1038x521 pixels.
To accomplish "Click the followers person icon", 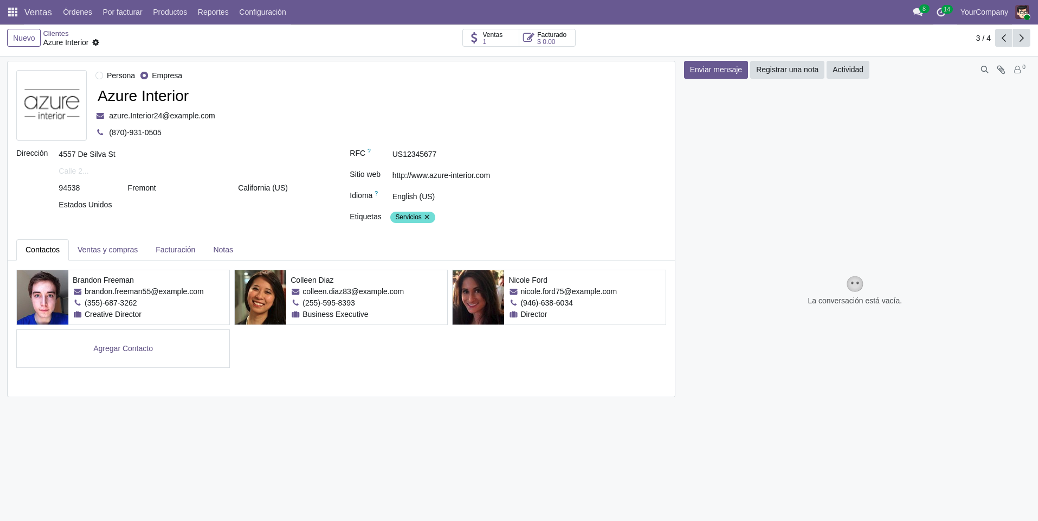I will click(1018, 70).
